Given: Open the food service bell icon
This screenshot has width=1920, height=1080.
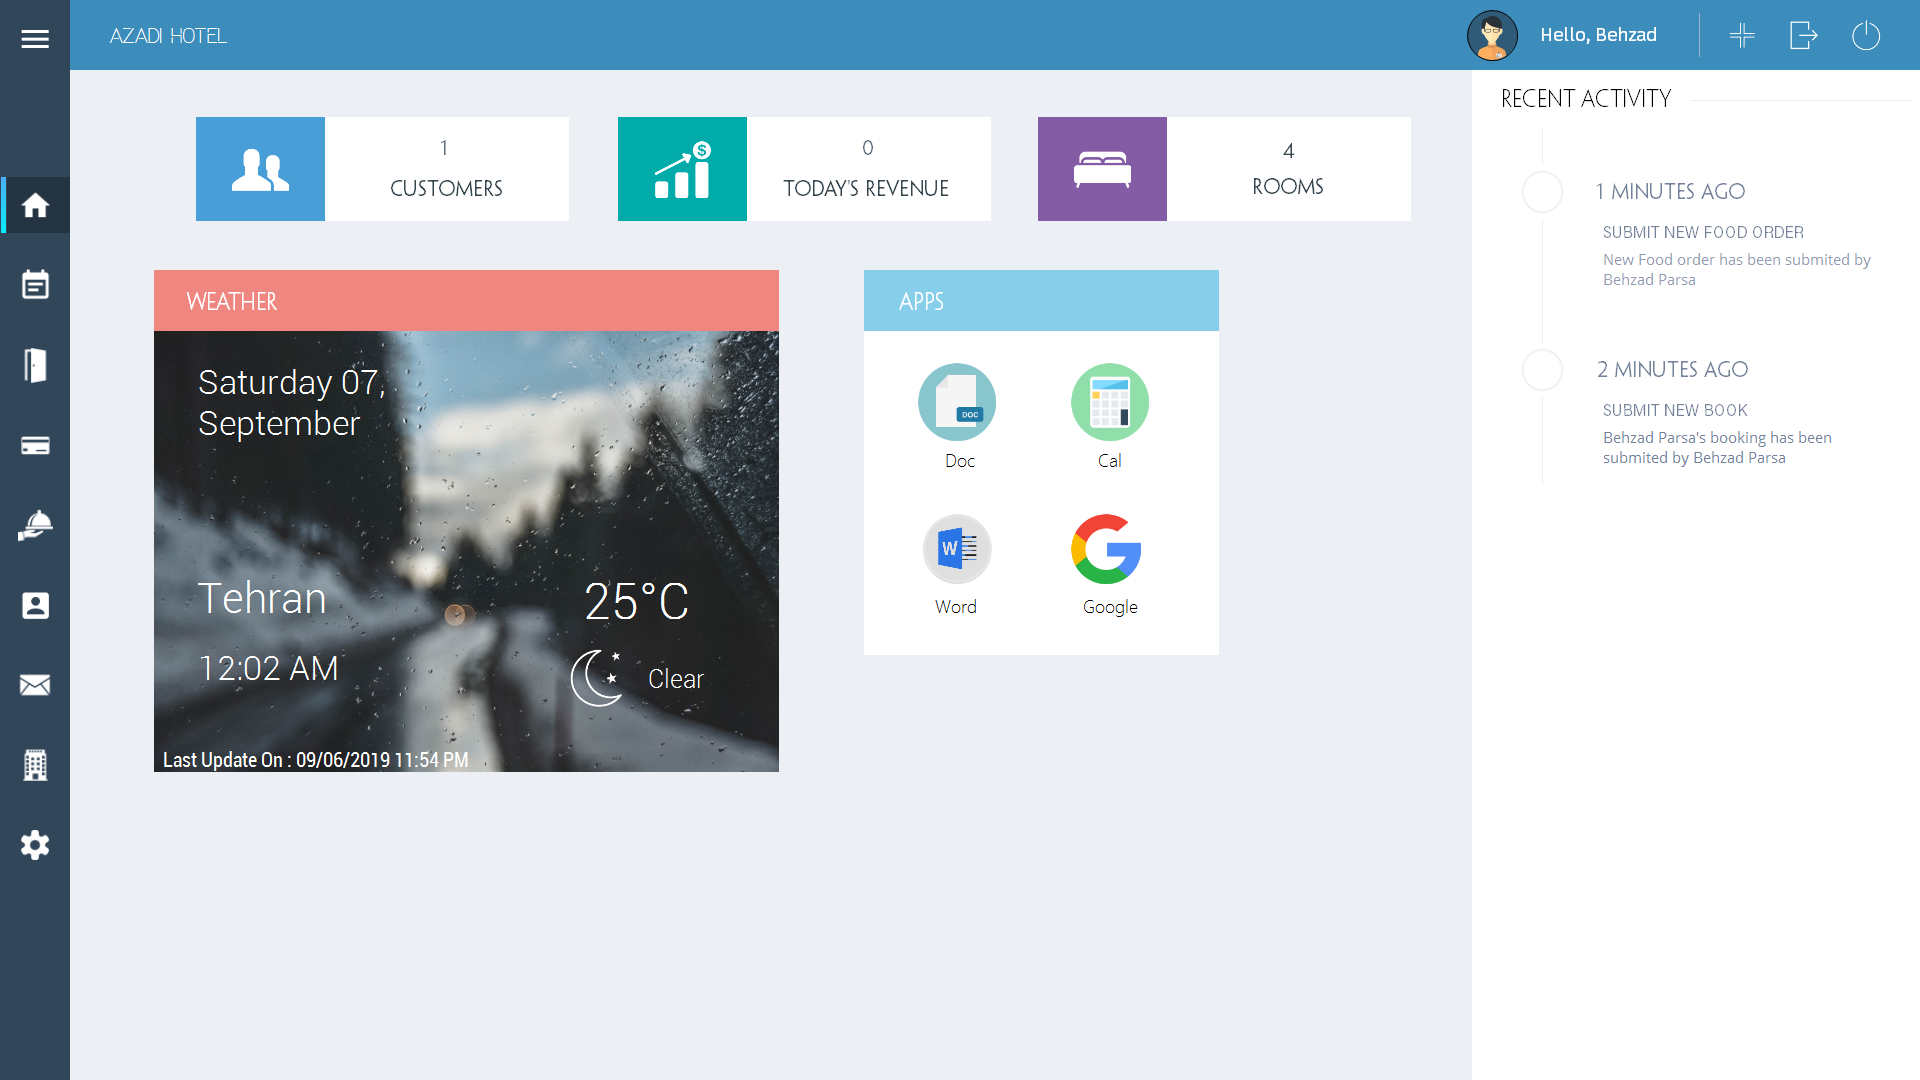Looking at the screenshot, I should coord(35,525).
